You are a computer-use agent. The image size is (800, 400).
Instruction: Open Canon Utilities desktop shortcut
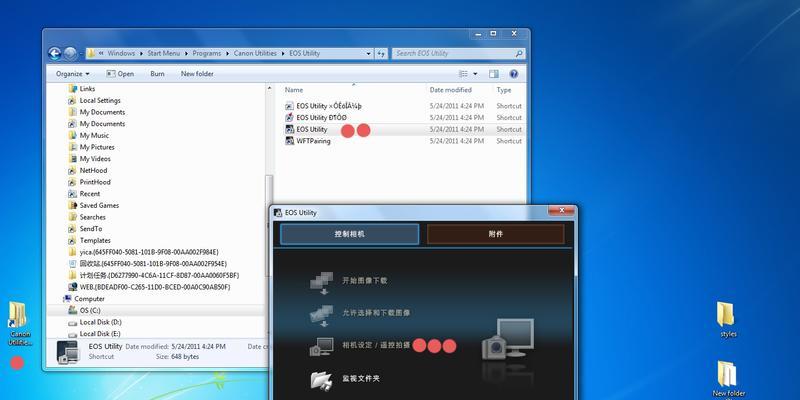click(x=18, y=323)
